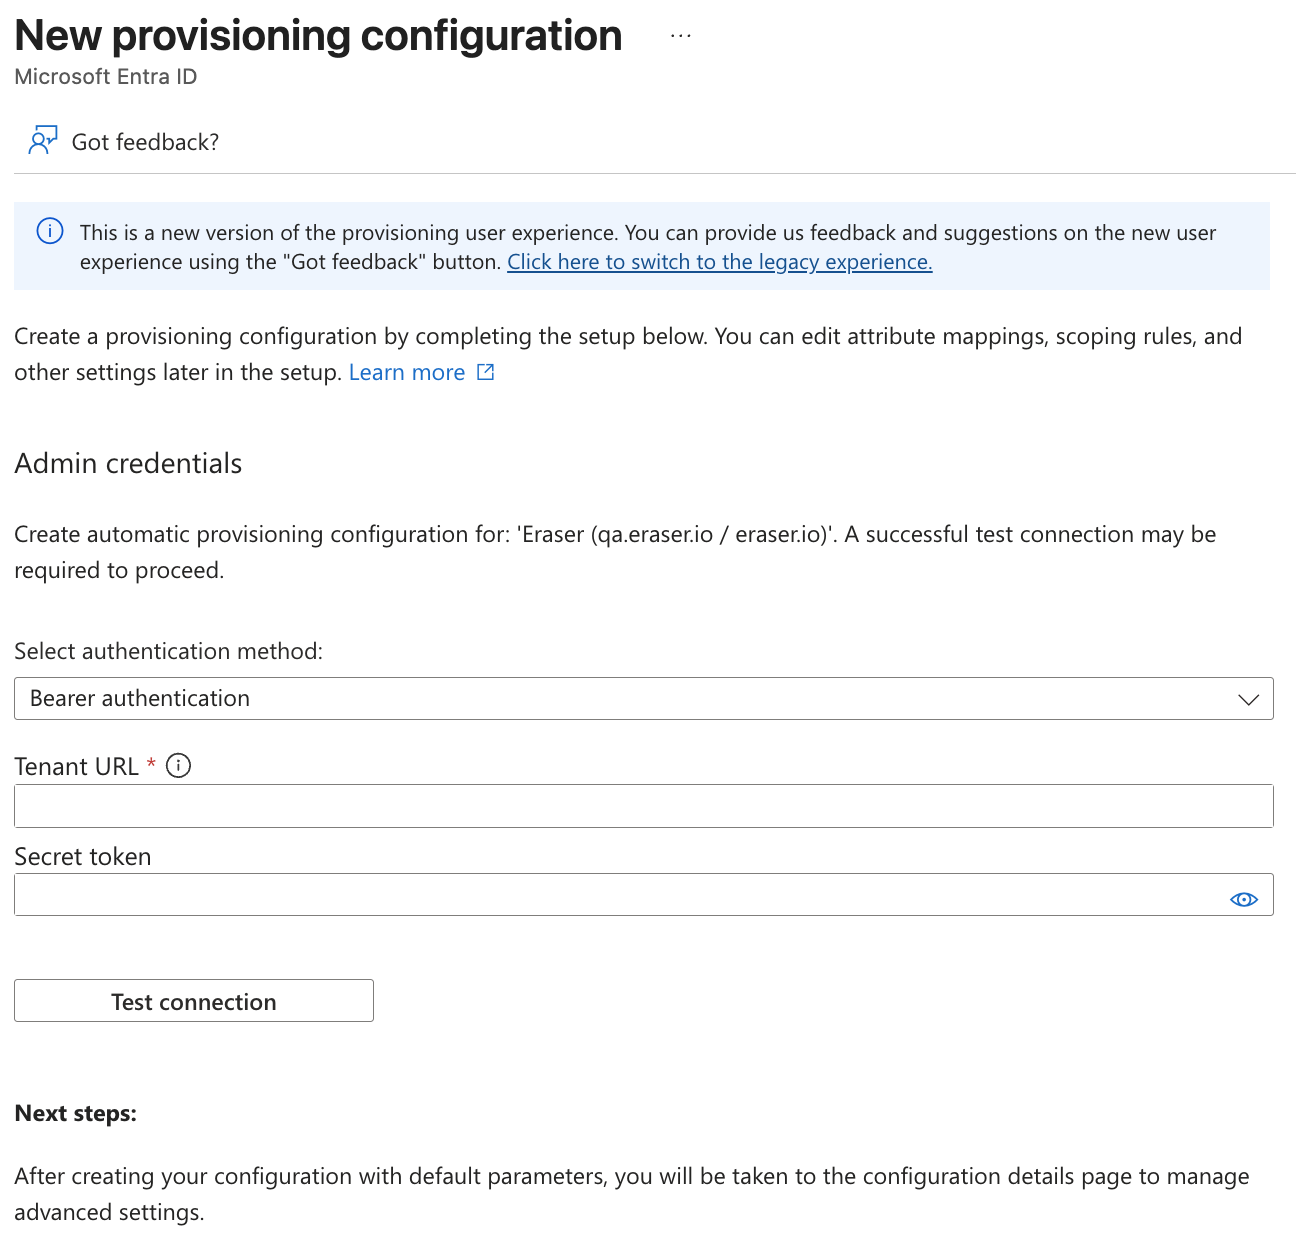
Task: Click Tenant URL info tooltip icon
Action: pos(178,766)
